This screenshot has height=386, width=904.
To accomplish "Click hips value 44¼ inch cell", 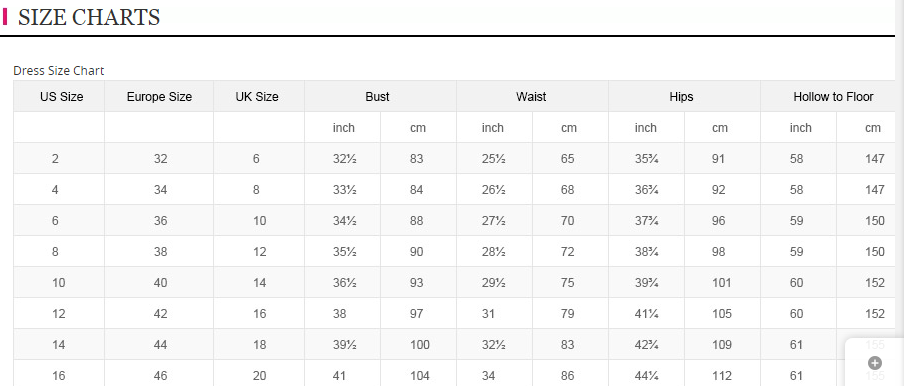I will tap(646, 376).
